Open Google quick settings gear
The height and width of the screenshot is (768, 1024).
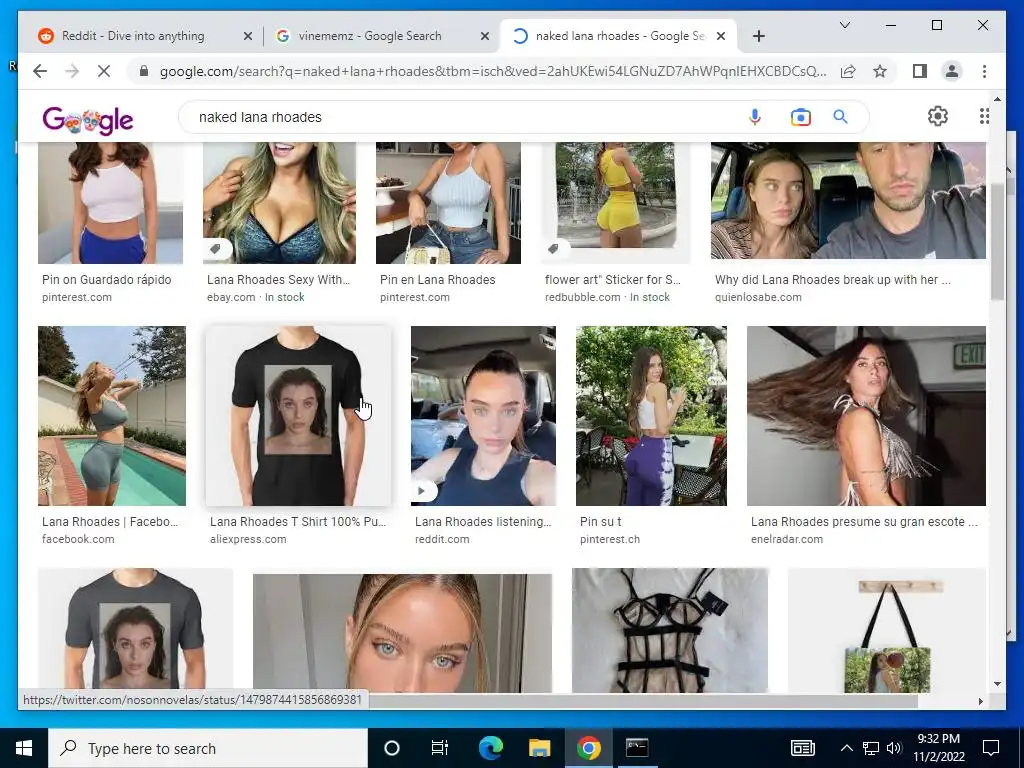[x=937, y=116]
